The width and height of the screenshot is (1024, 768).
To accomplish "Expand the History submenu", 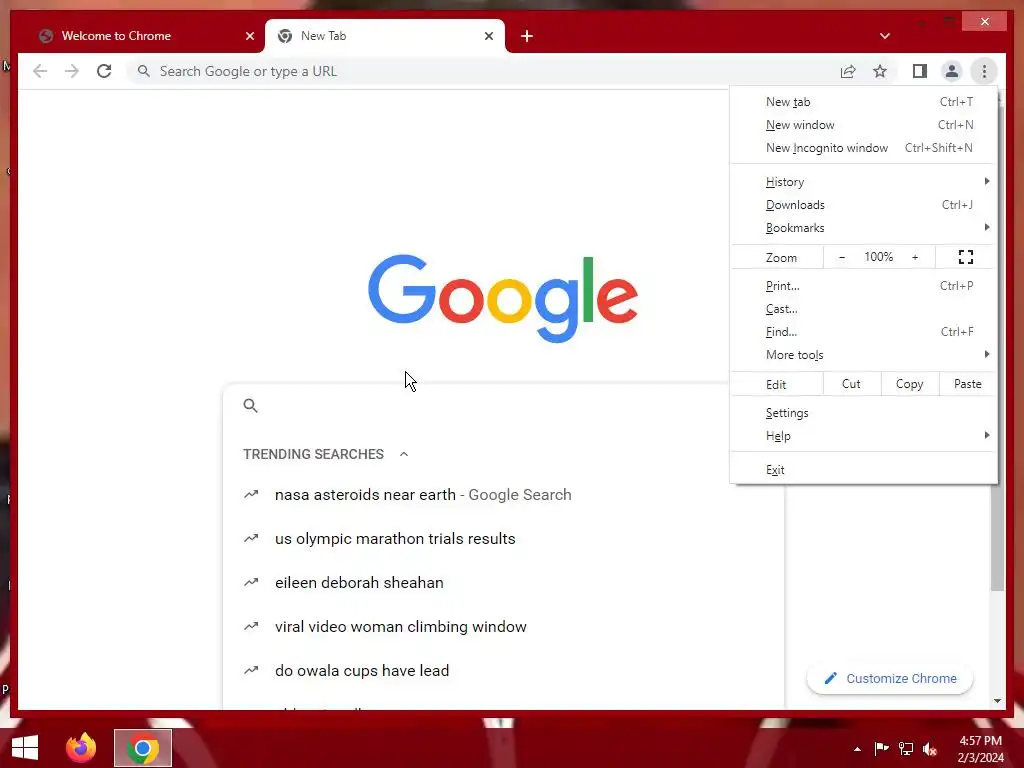I will click(x=863, y=182).
